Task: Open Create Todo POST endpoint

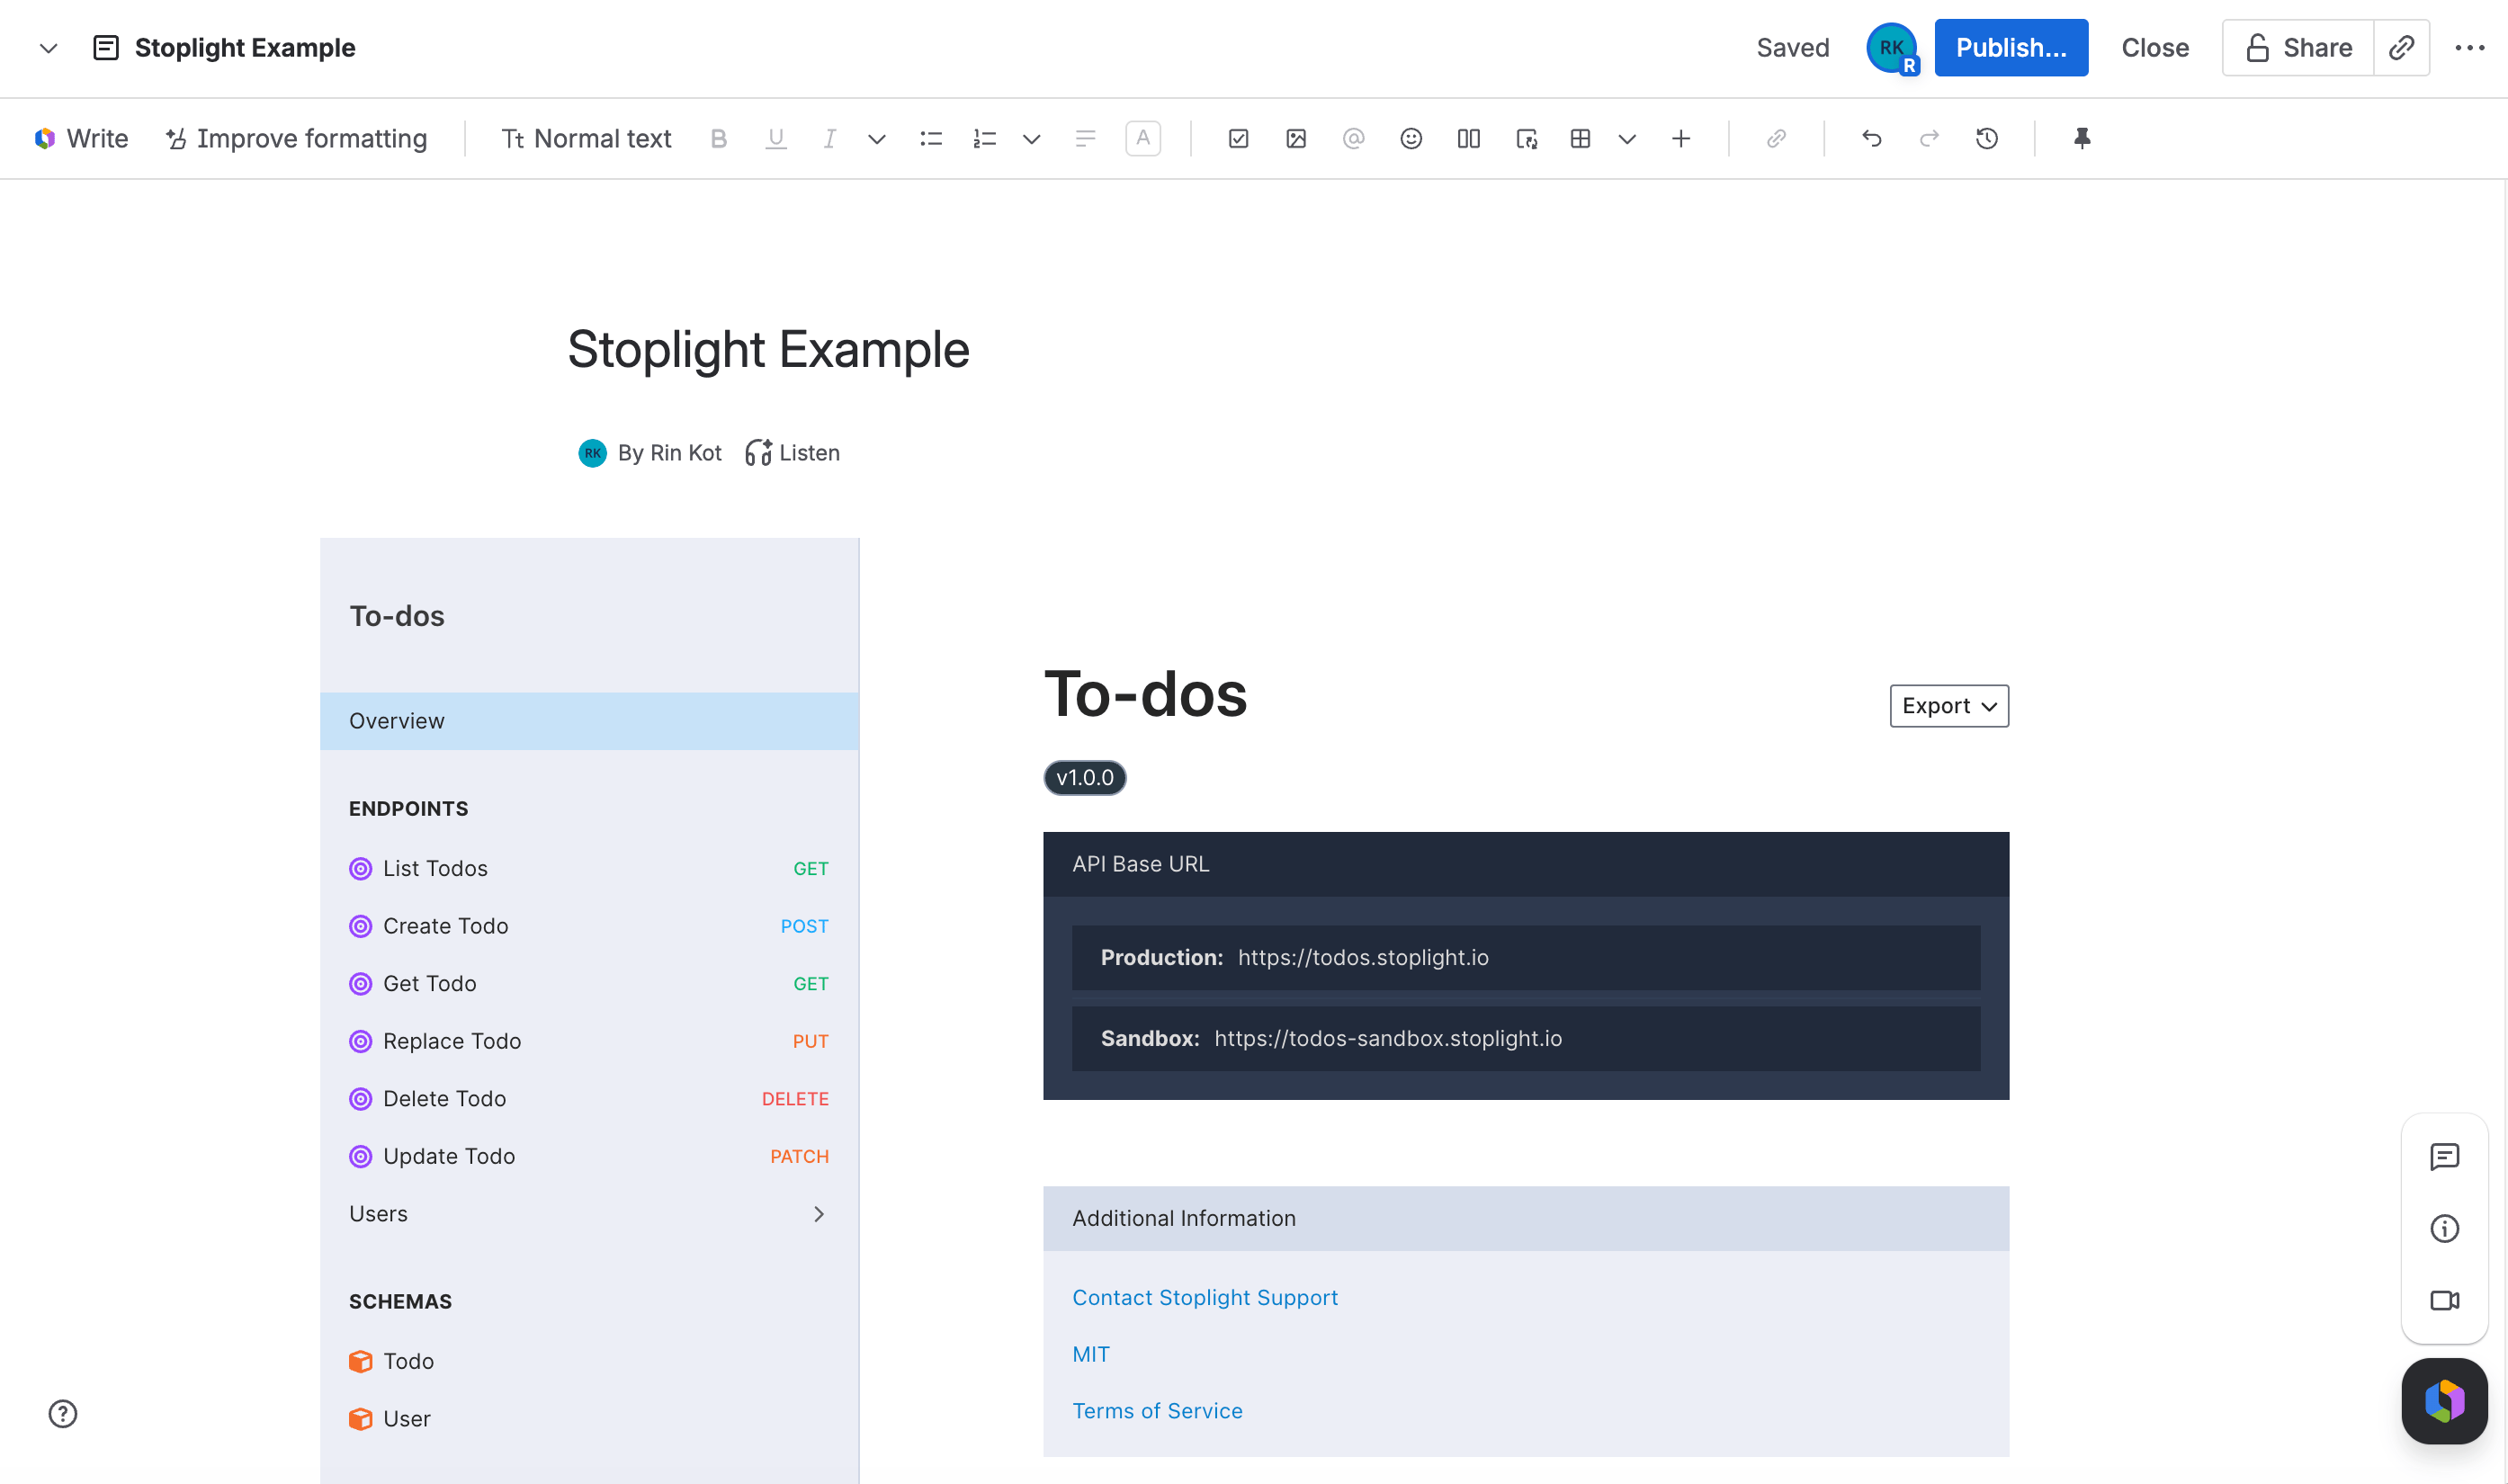Action: [589, 926]
